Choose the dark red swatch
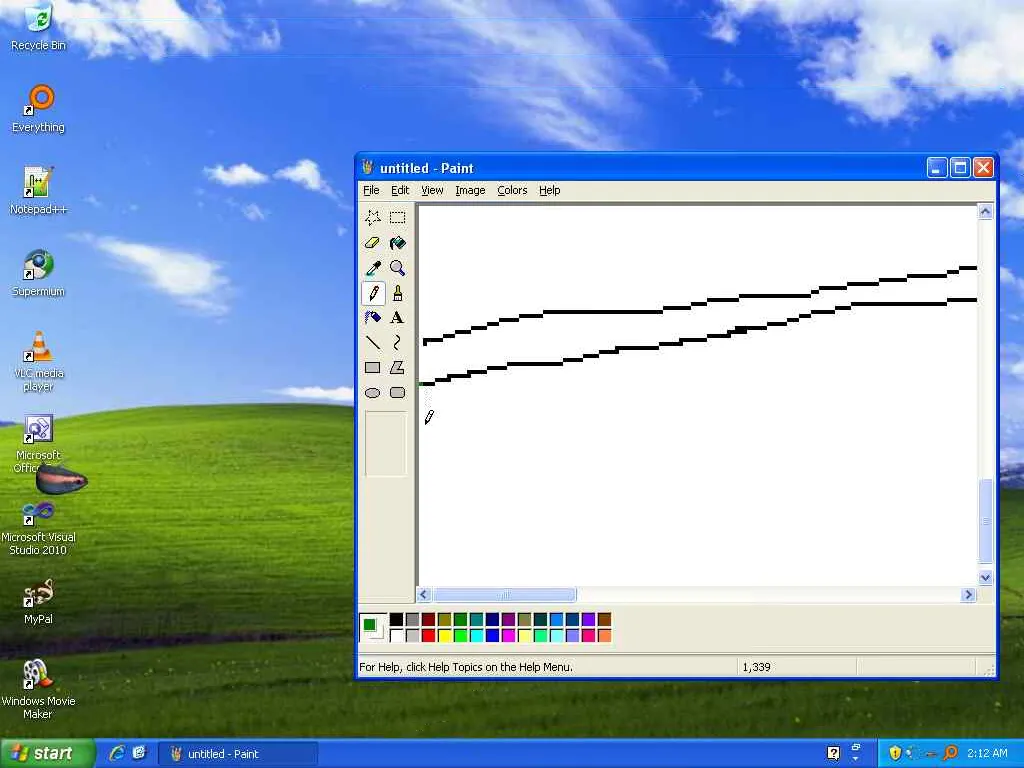The height and width of the screenshot is (768, 1024). [x=428, y=620]
